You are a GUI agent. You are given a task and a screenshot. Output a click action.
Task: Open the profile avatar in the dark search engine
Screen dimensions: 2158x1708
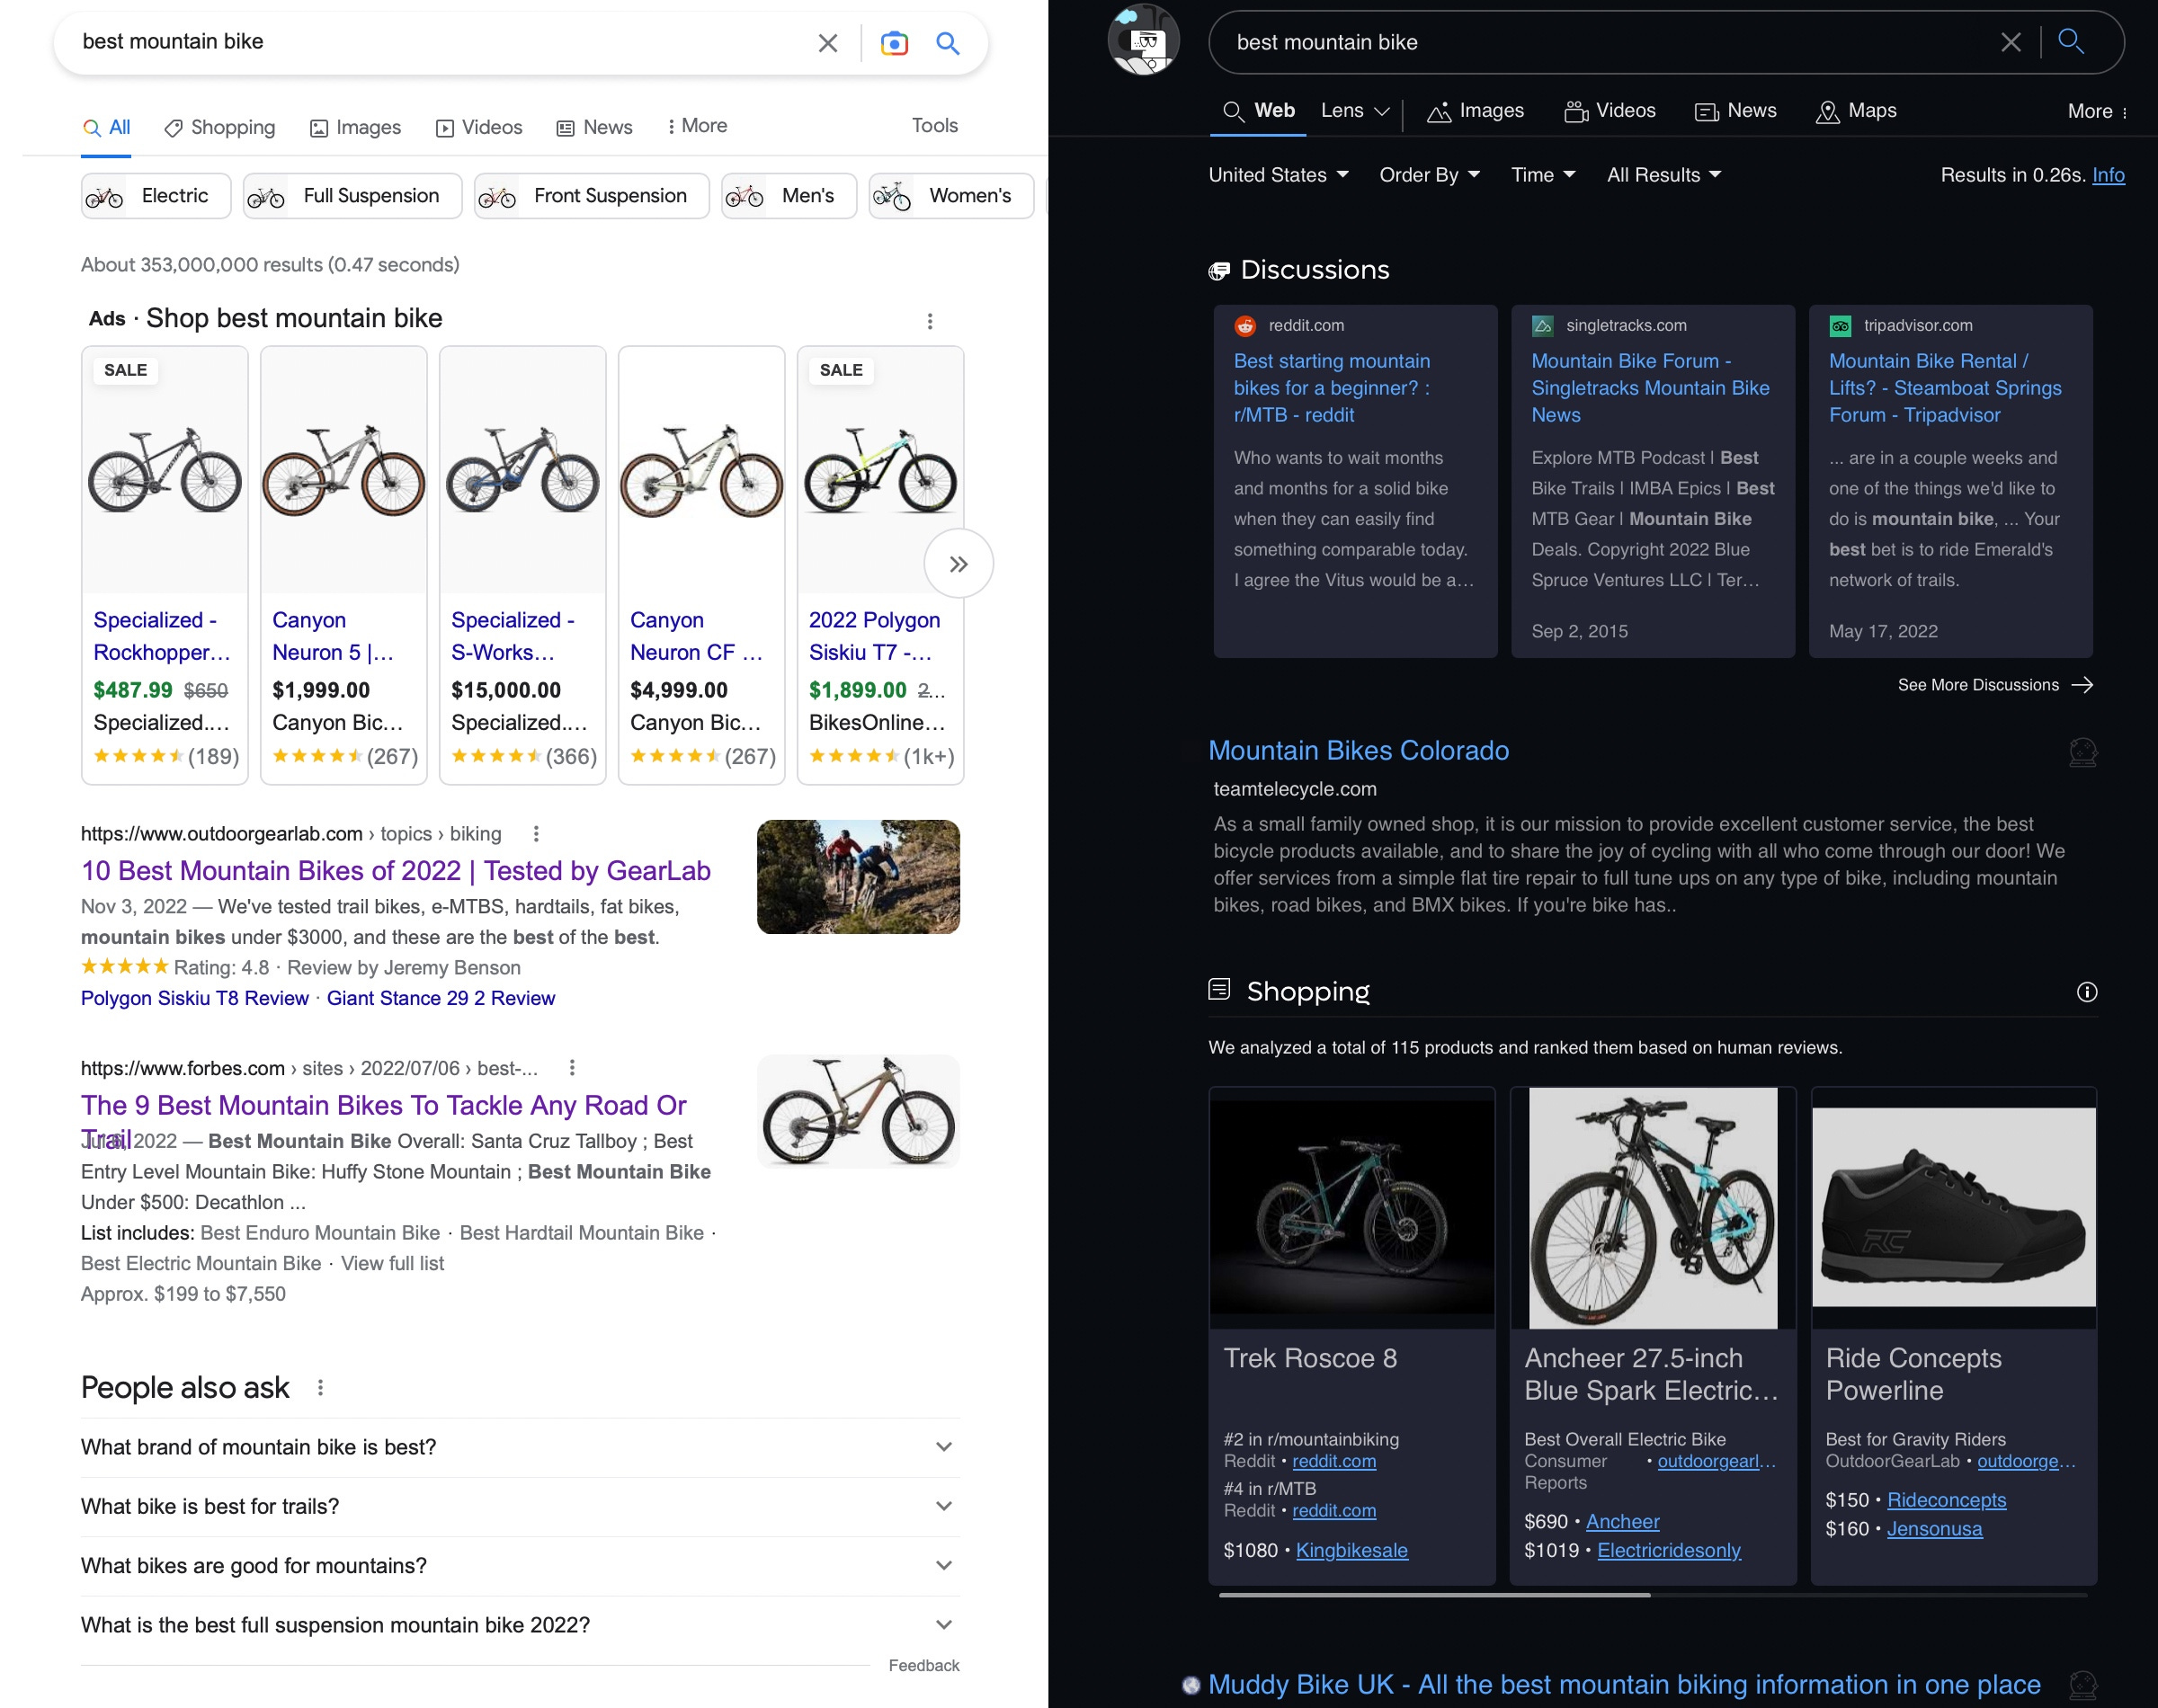click(1143, 40)
